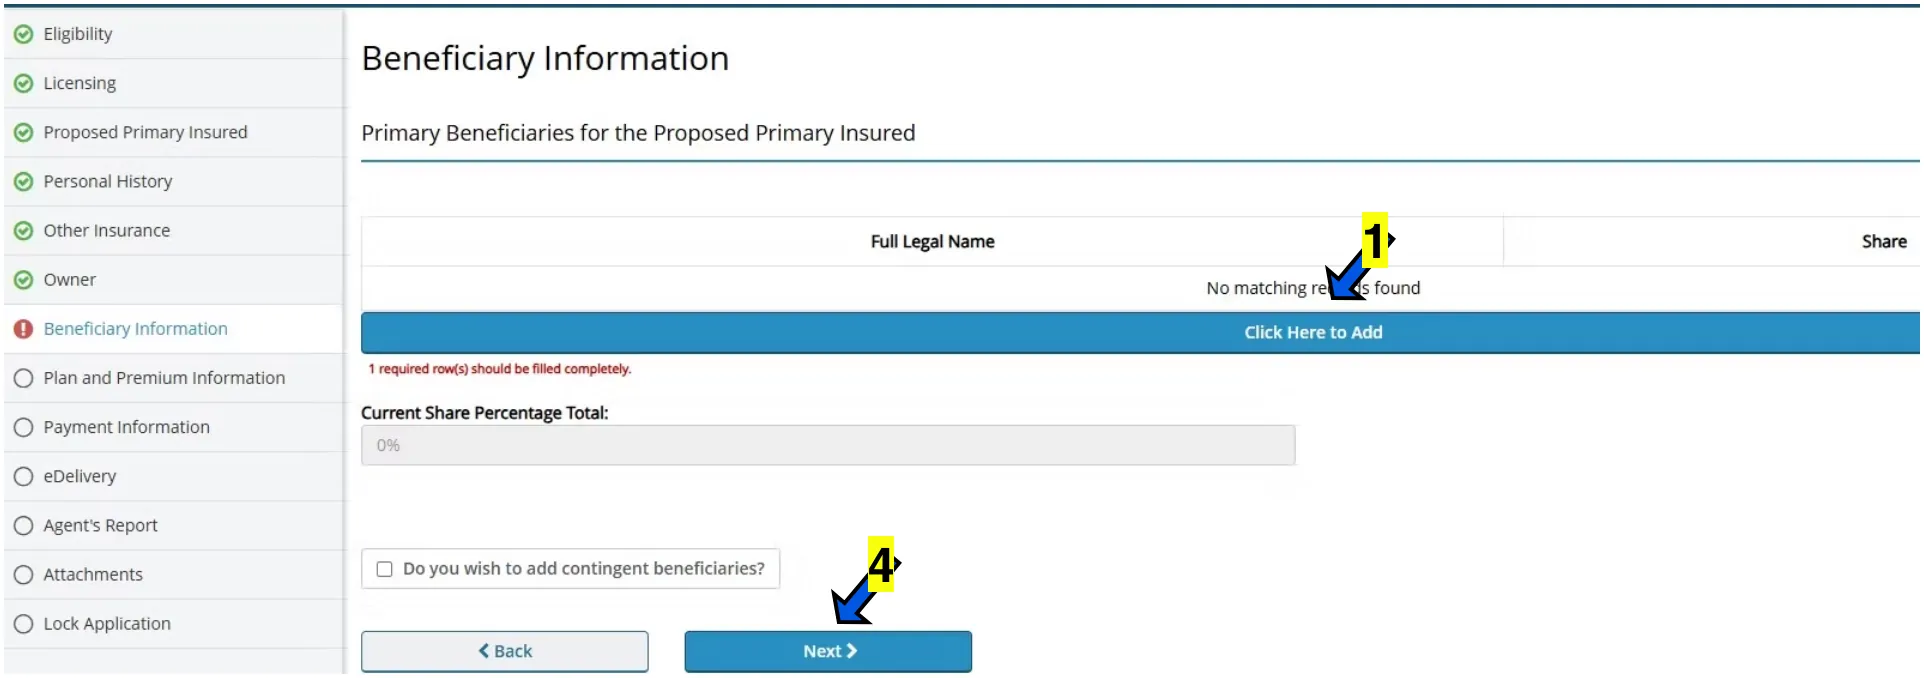Go Back to the previous page
The image size is (1924, 678).
pyautogui.click(x=505, y=651)
